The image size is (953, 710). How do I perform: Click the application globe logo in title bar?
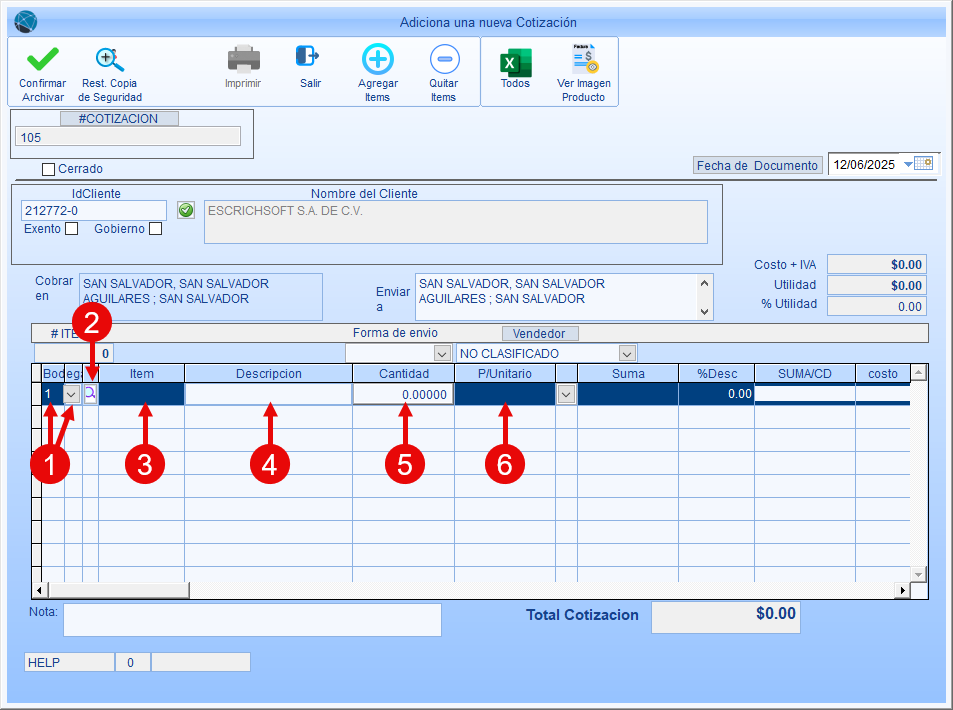(26, 22)
